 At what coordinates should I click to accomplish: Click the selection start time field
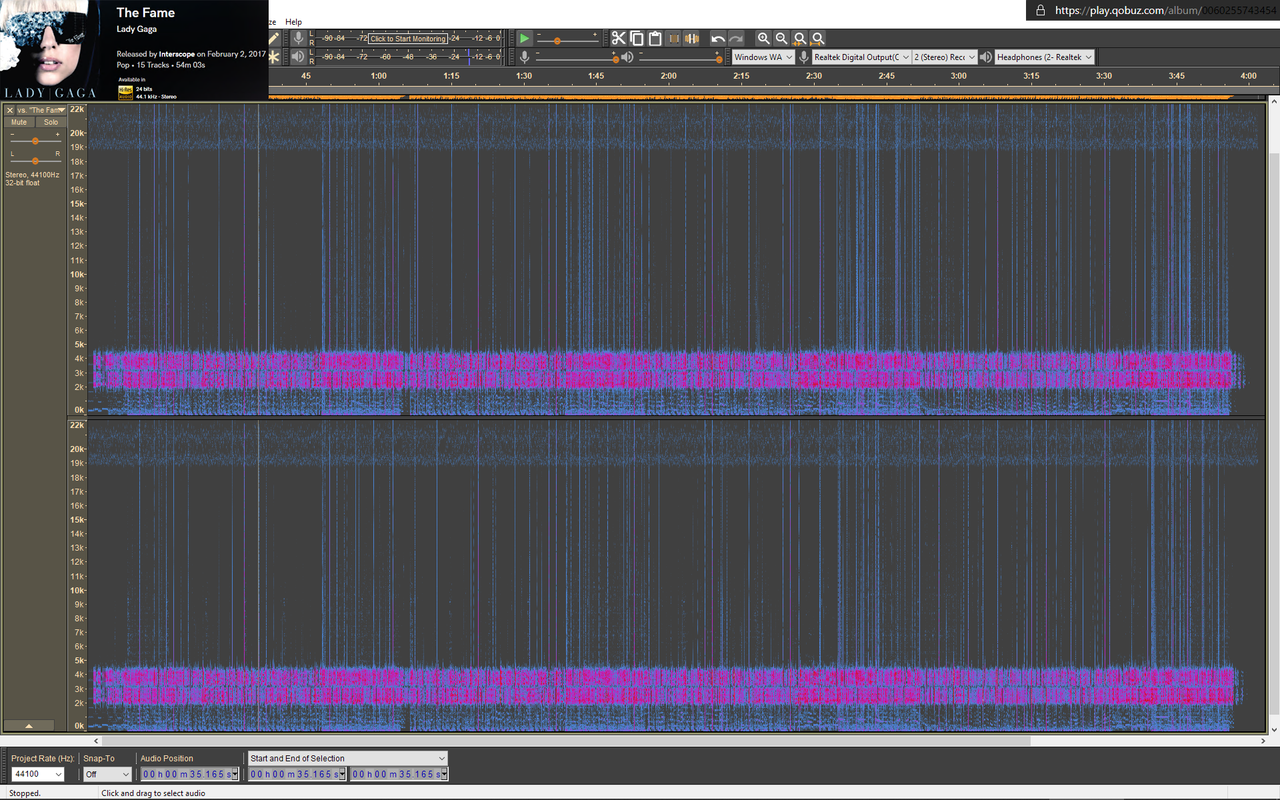point(297,774)
